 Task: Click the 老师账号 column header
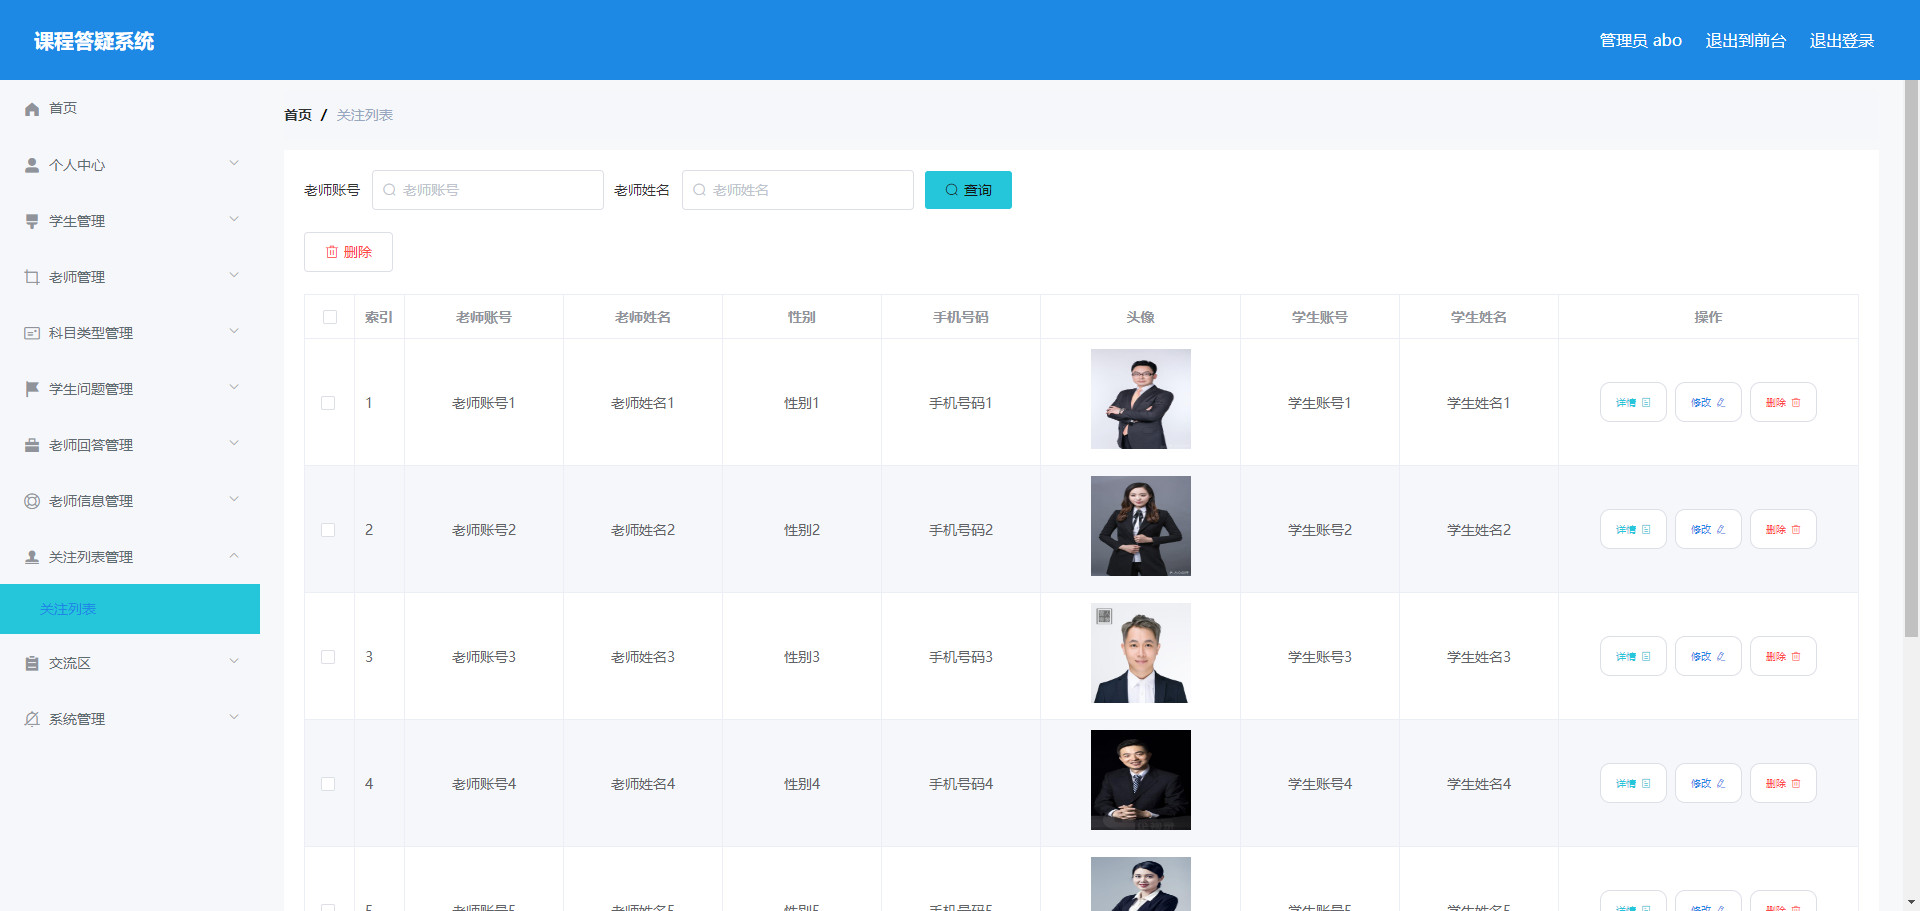[x=484, y=317]
